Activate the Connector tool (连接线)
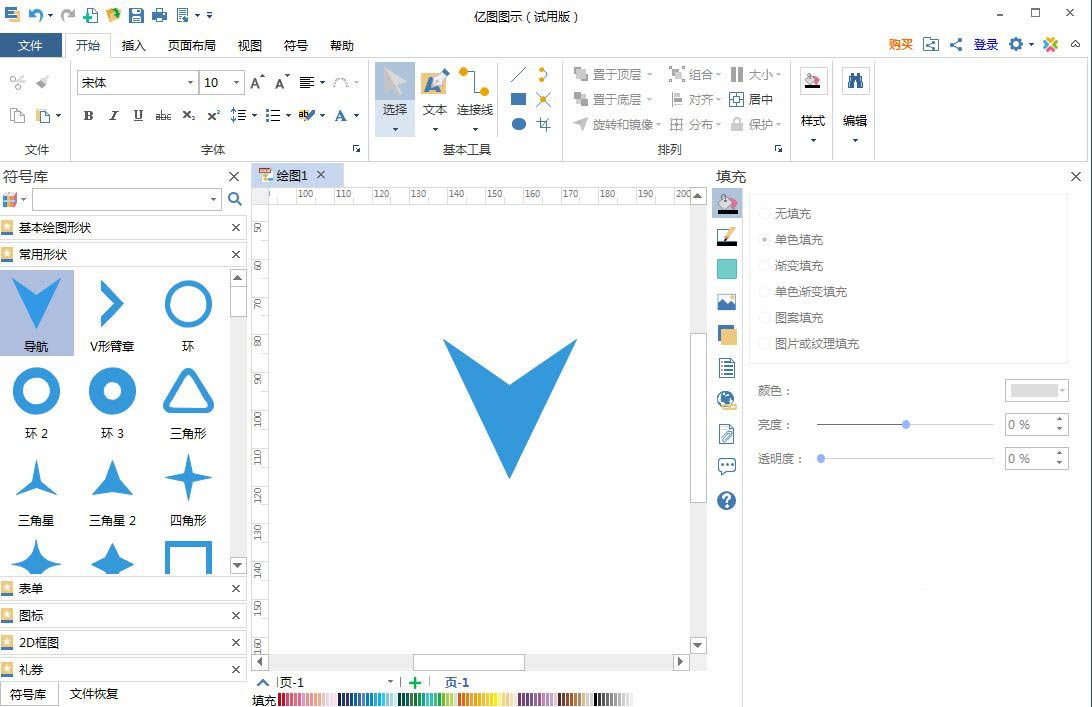 (474, 97)
